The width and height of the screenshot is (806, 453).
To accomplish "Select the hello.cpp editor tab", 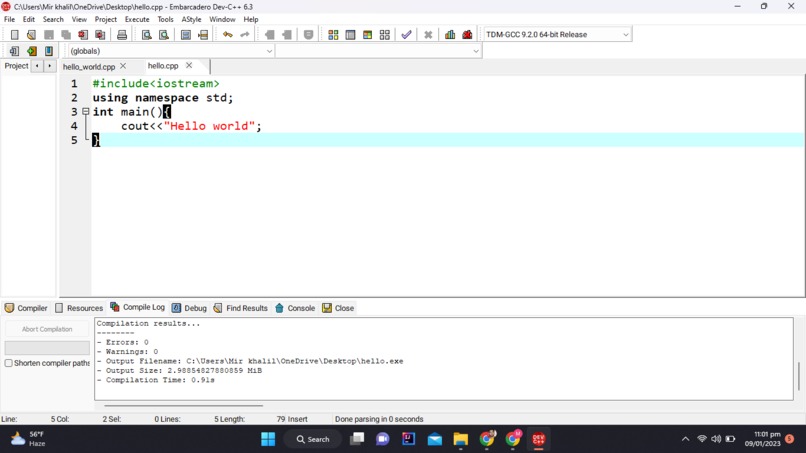I will [163, 66].
